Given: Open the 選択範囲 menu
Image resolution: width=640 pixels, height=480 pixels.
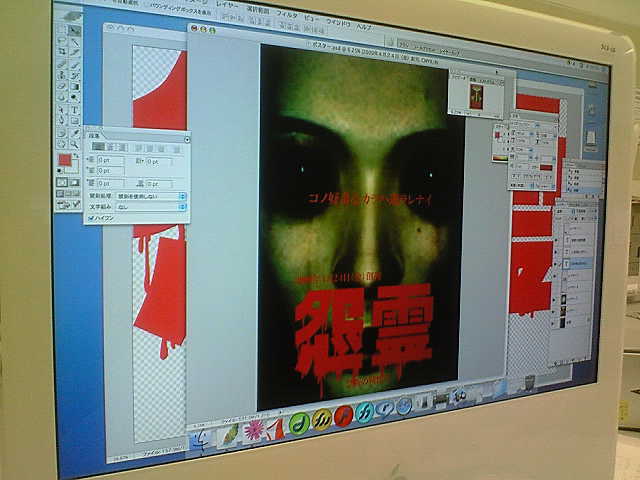Looking at the screenshot, I should 258,10.
